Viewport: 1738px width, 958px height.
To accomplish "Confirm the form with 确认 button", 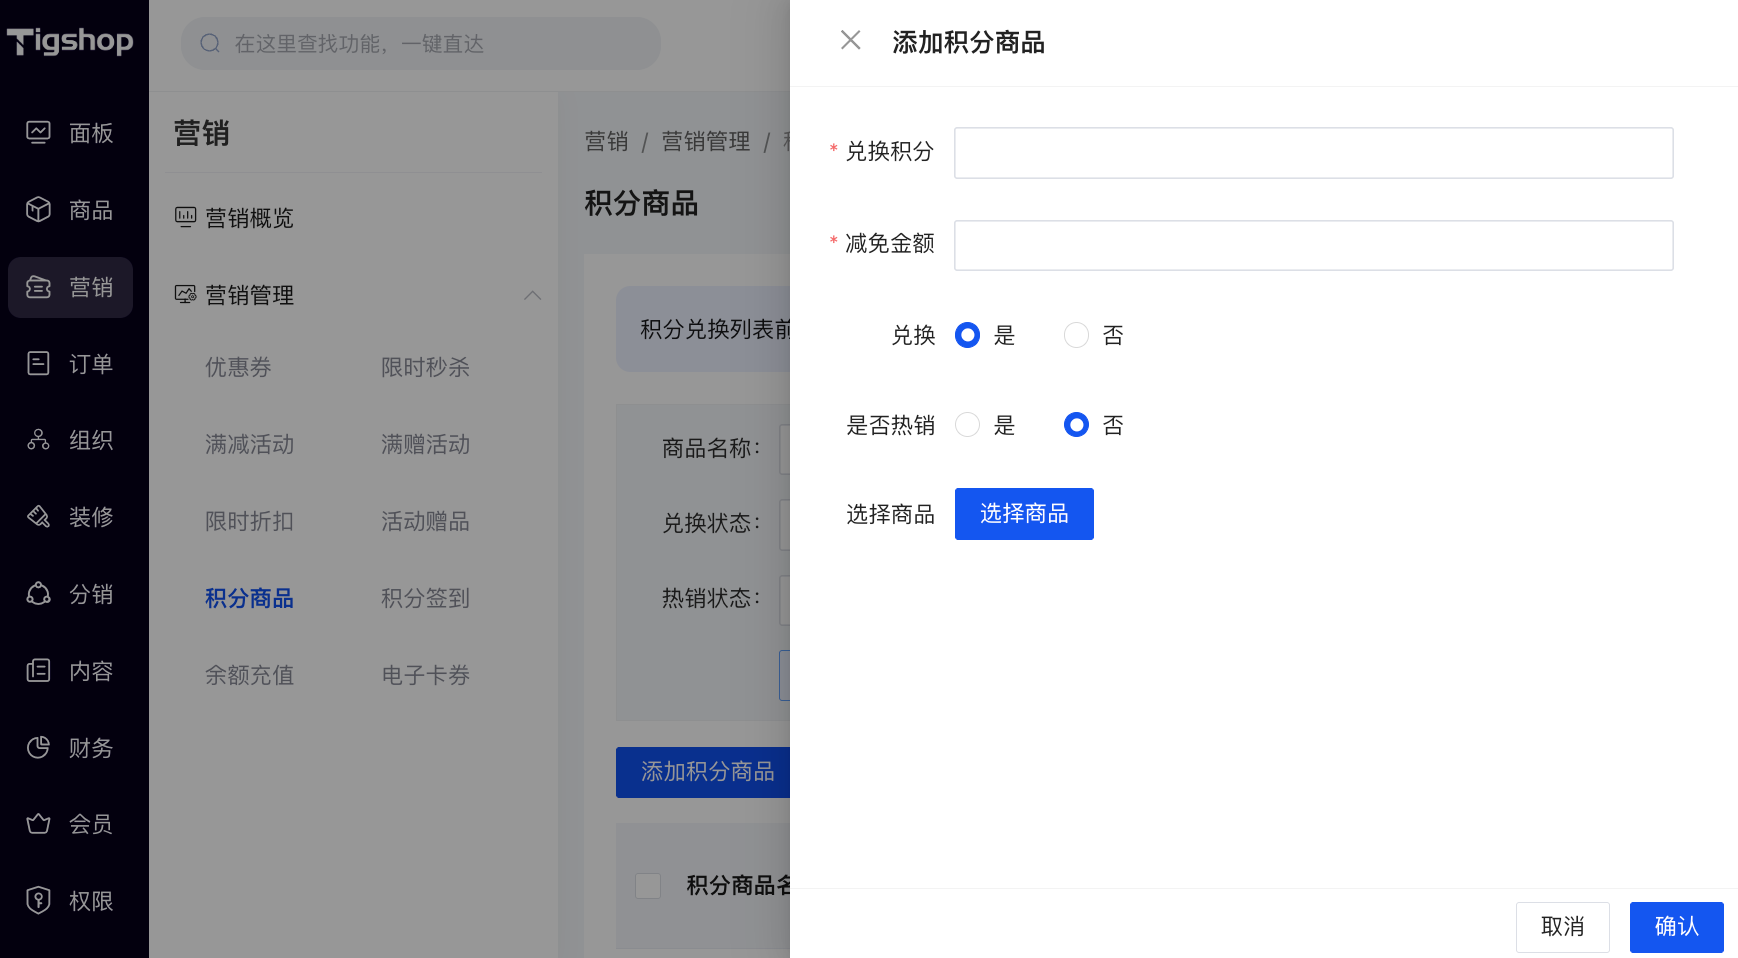I will coord(1675,927).
